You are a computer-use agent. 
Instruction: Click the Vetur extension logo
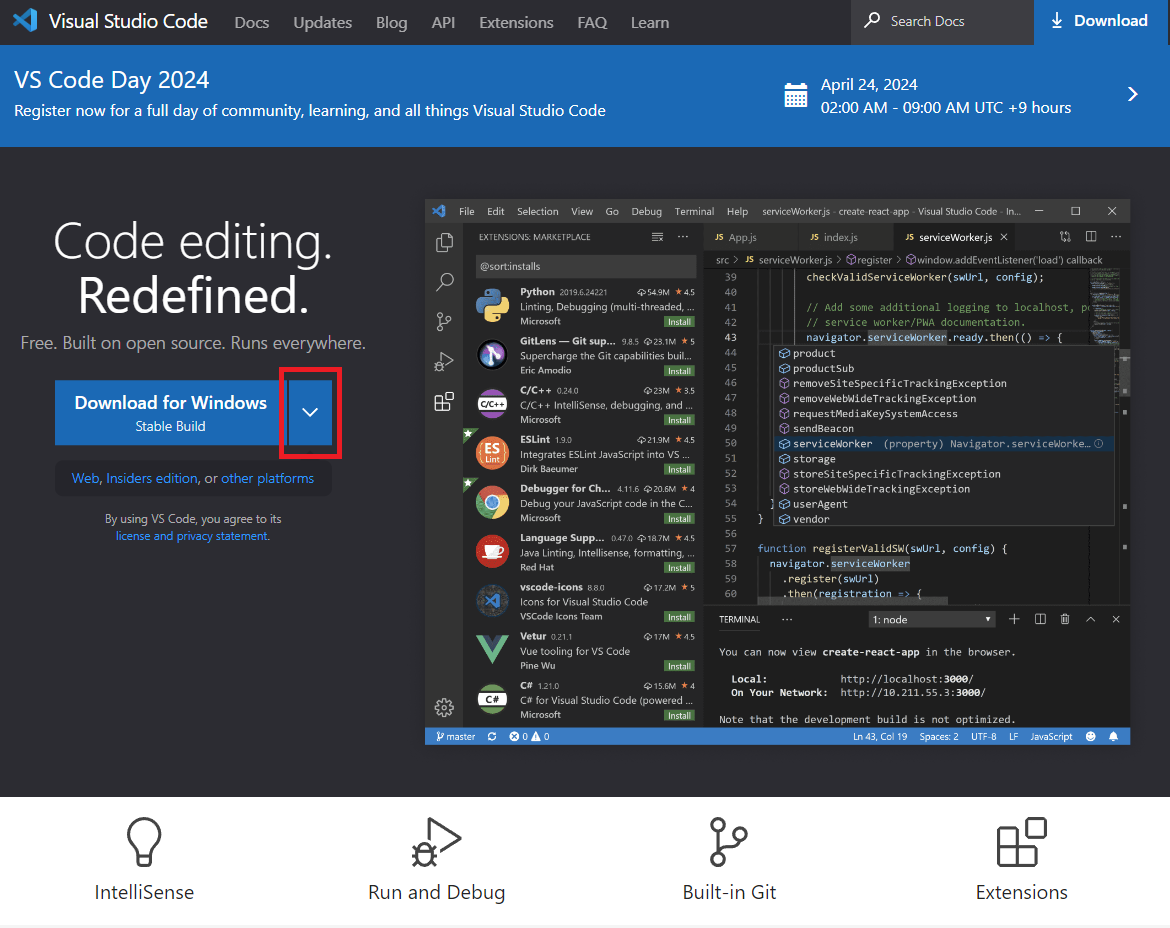(x=492, y=650)
